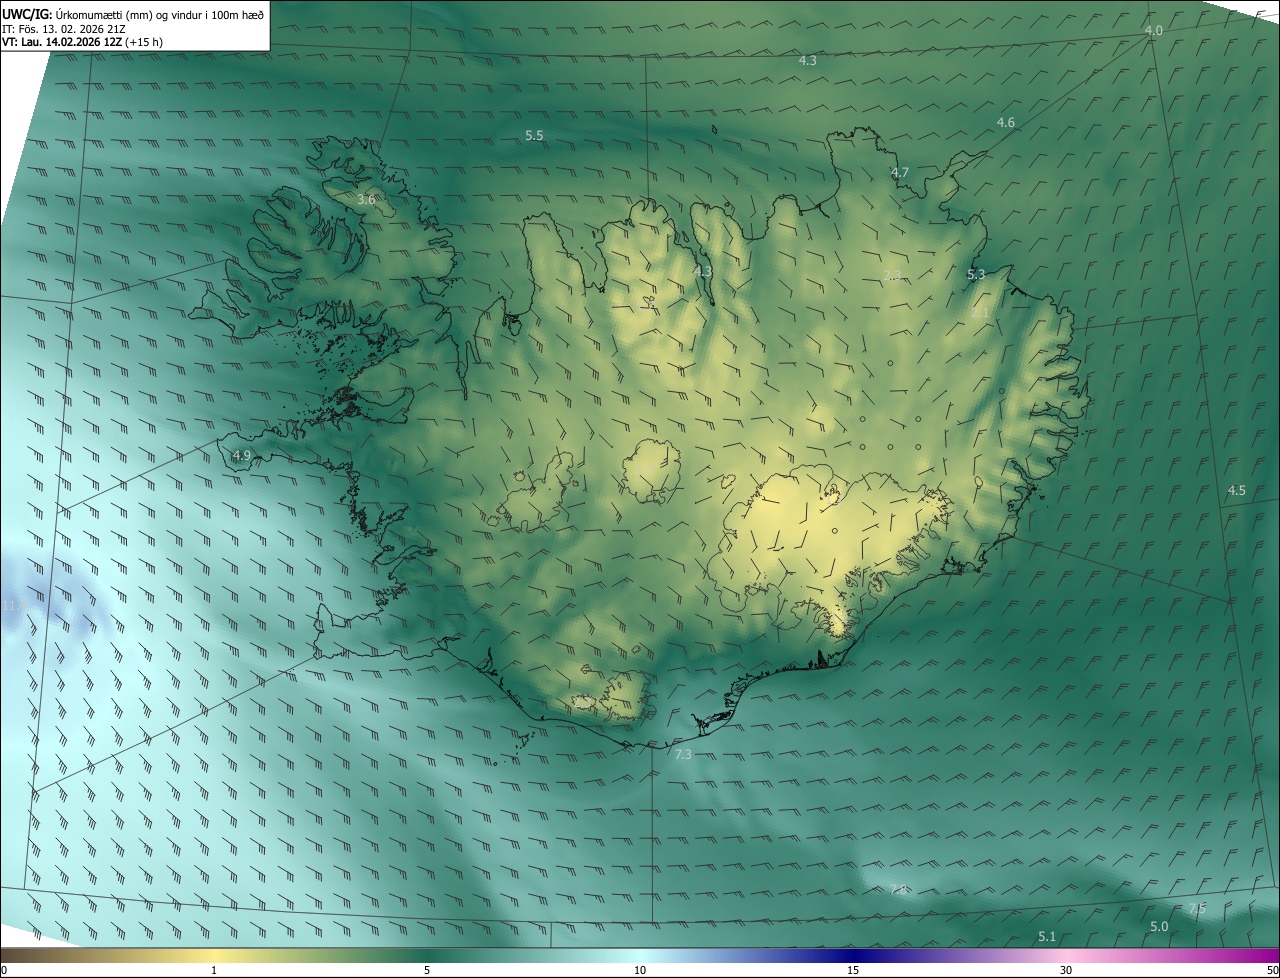This screenshot has height=978, width=1280.
Task: Click the color bar tick labeled 15
Action: (853, 970)
